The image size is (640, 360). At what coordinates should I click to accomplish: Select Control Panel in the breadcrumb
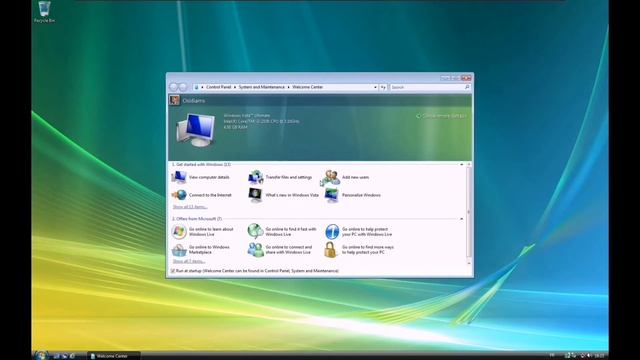point(218,87)
